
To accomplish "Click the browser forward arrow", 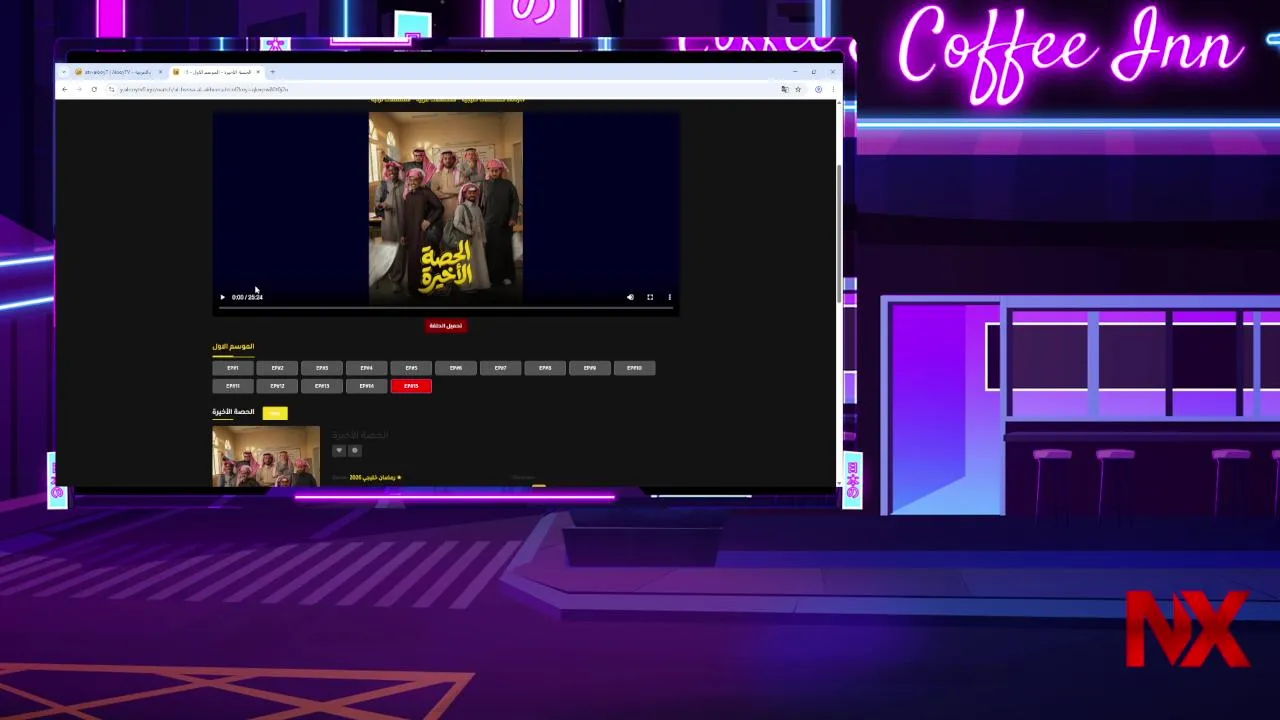I will [x=79, y=89].
